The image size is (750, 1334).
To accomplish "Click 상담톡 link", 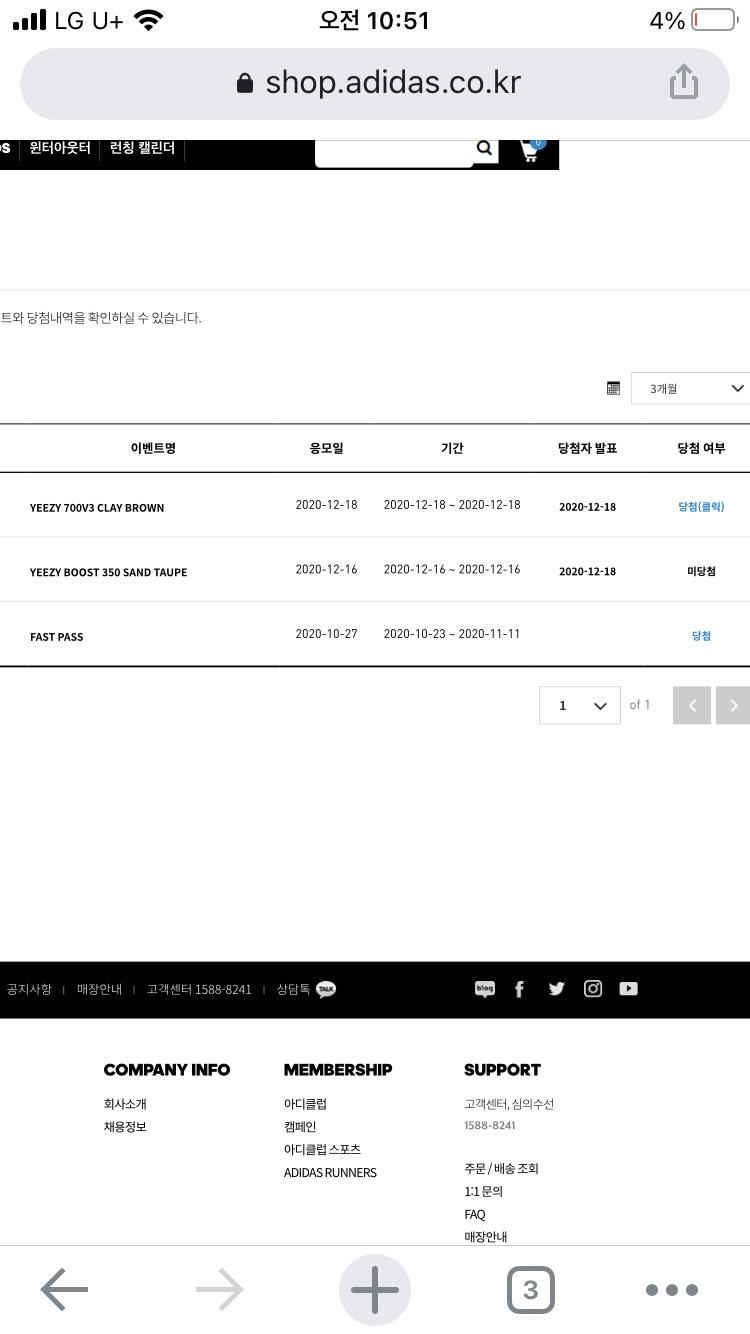I will tap(293, 989).
